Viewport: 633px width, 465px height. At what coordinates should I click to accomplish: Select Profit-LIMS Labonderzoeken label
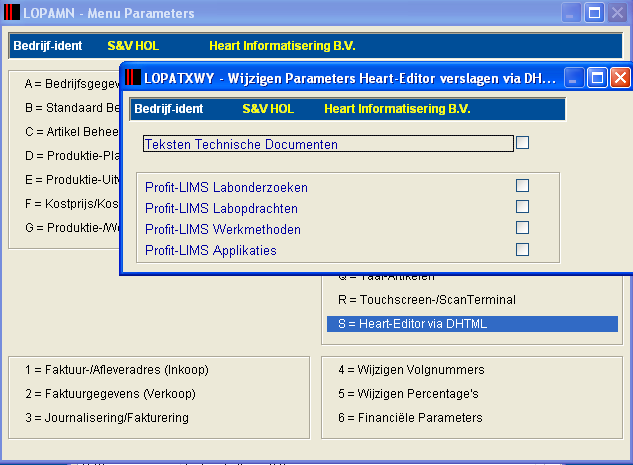coord(226,187)
